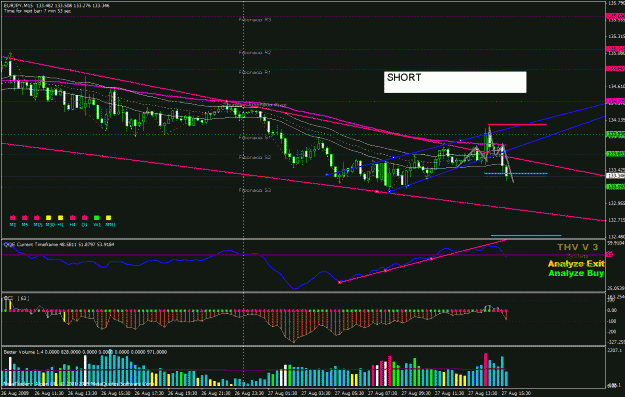
Task: Click the Analyze Exit text
Action: (x=576, y=263)
